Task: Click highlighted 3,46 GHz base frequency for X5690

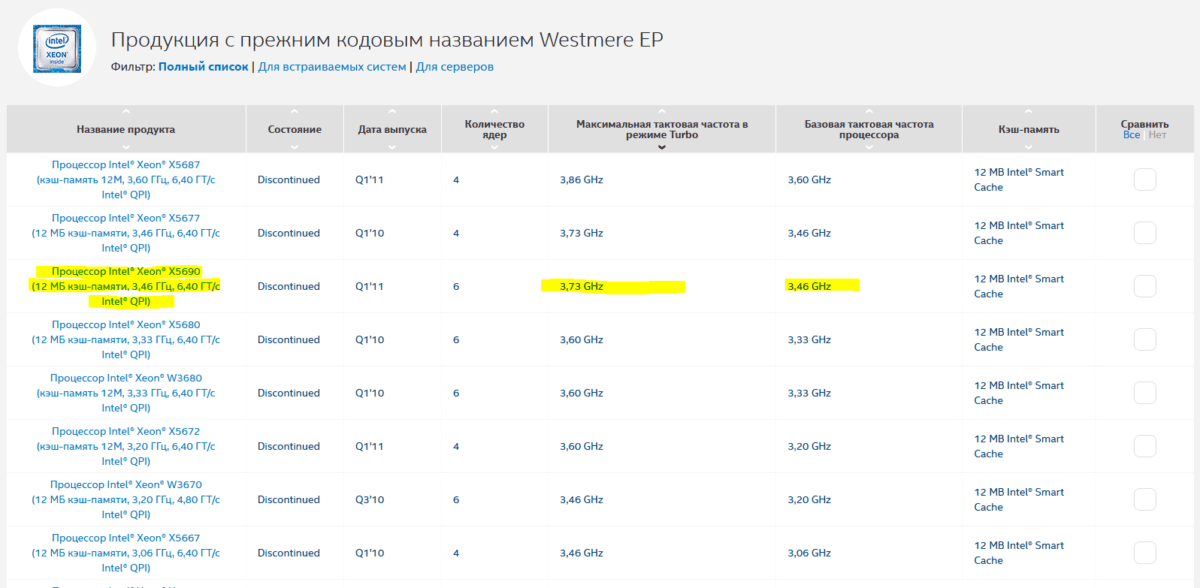Action: (x=809, y=286)
